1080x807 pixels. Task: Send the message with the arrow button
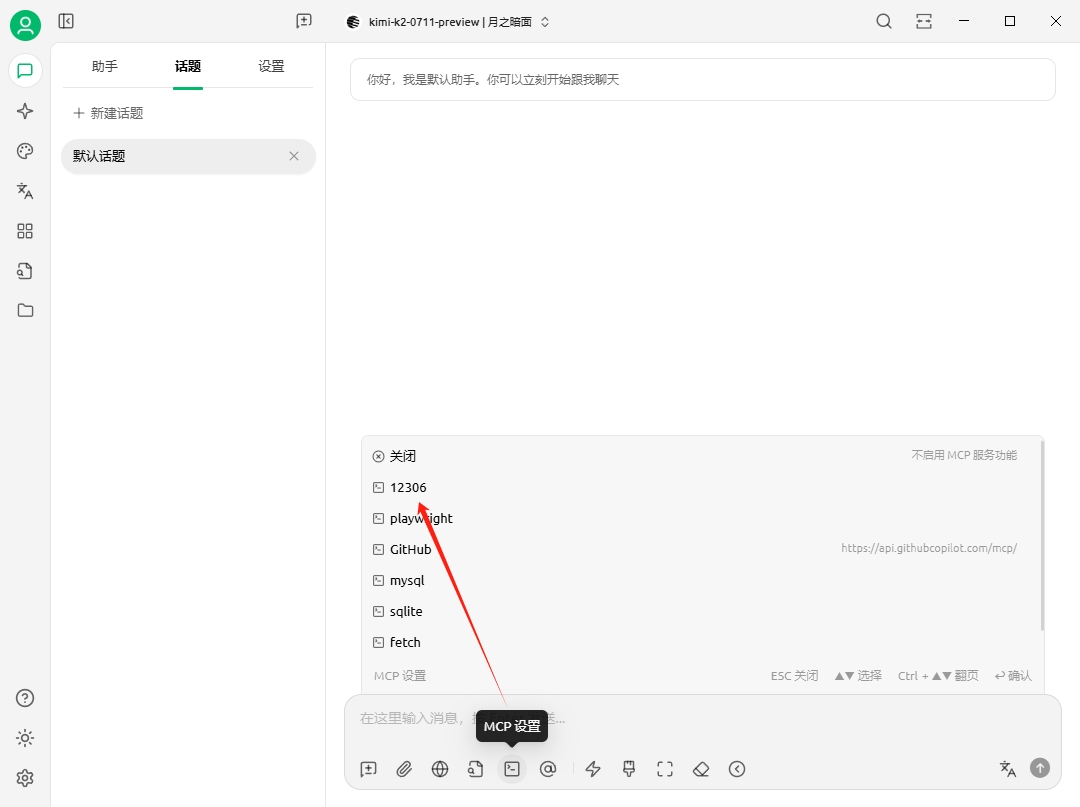(x=1040, y=768)
